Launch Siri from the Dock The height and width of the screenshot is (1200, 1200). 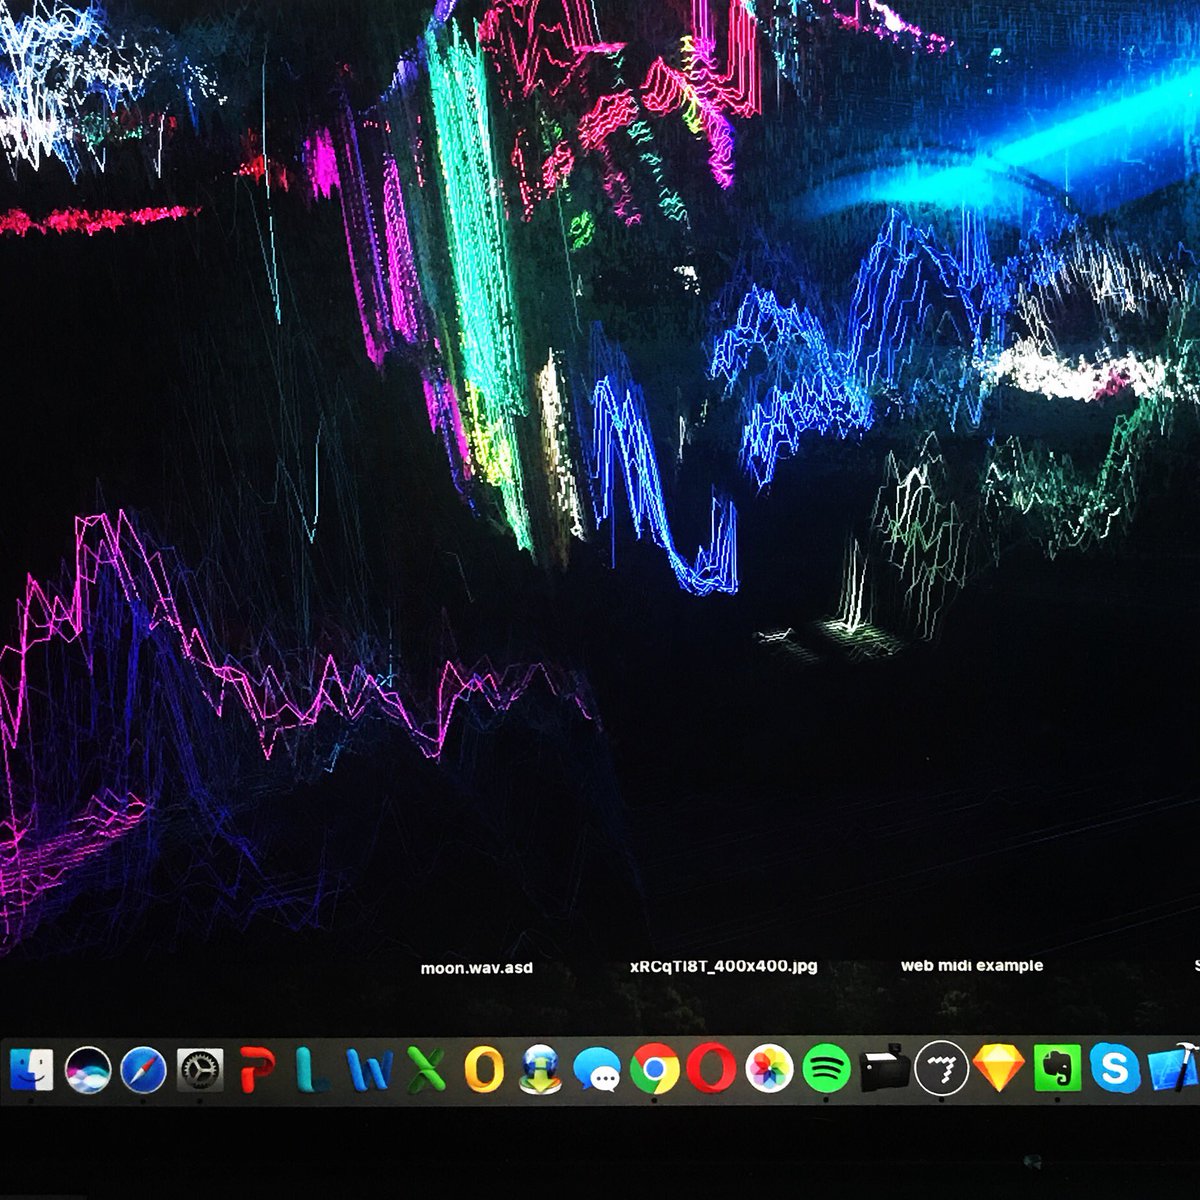coord(88,1077)
